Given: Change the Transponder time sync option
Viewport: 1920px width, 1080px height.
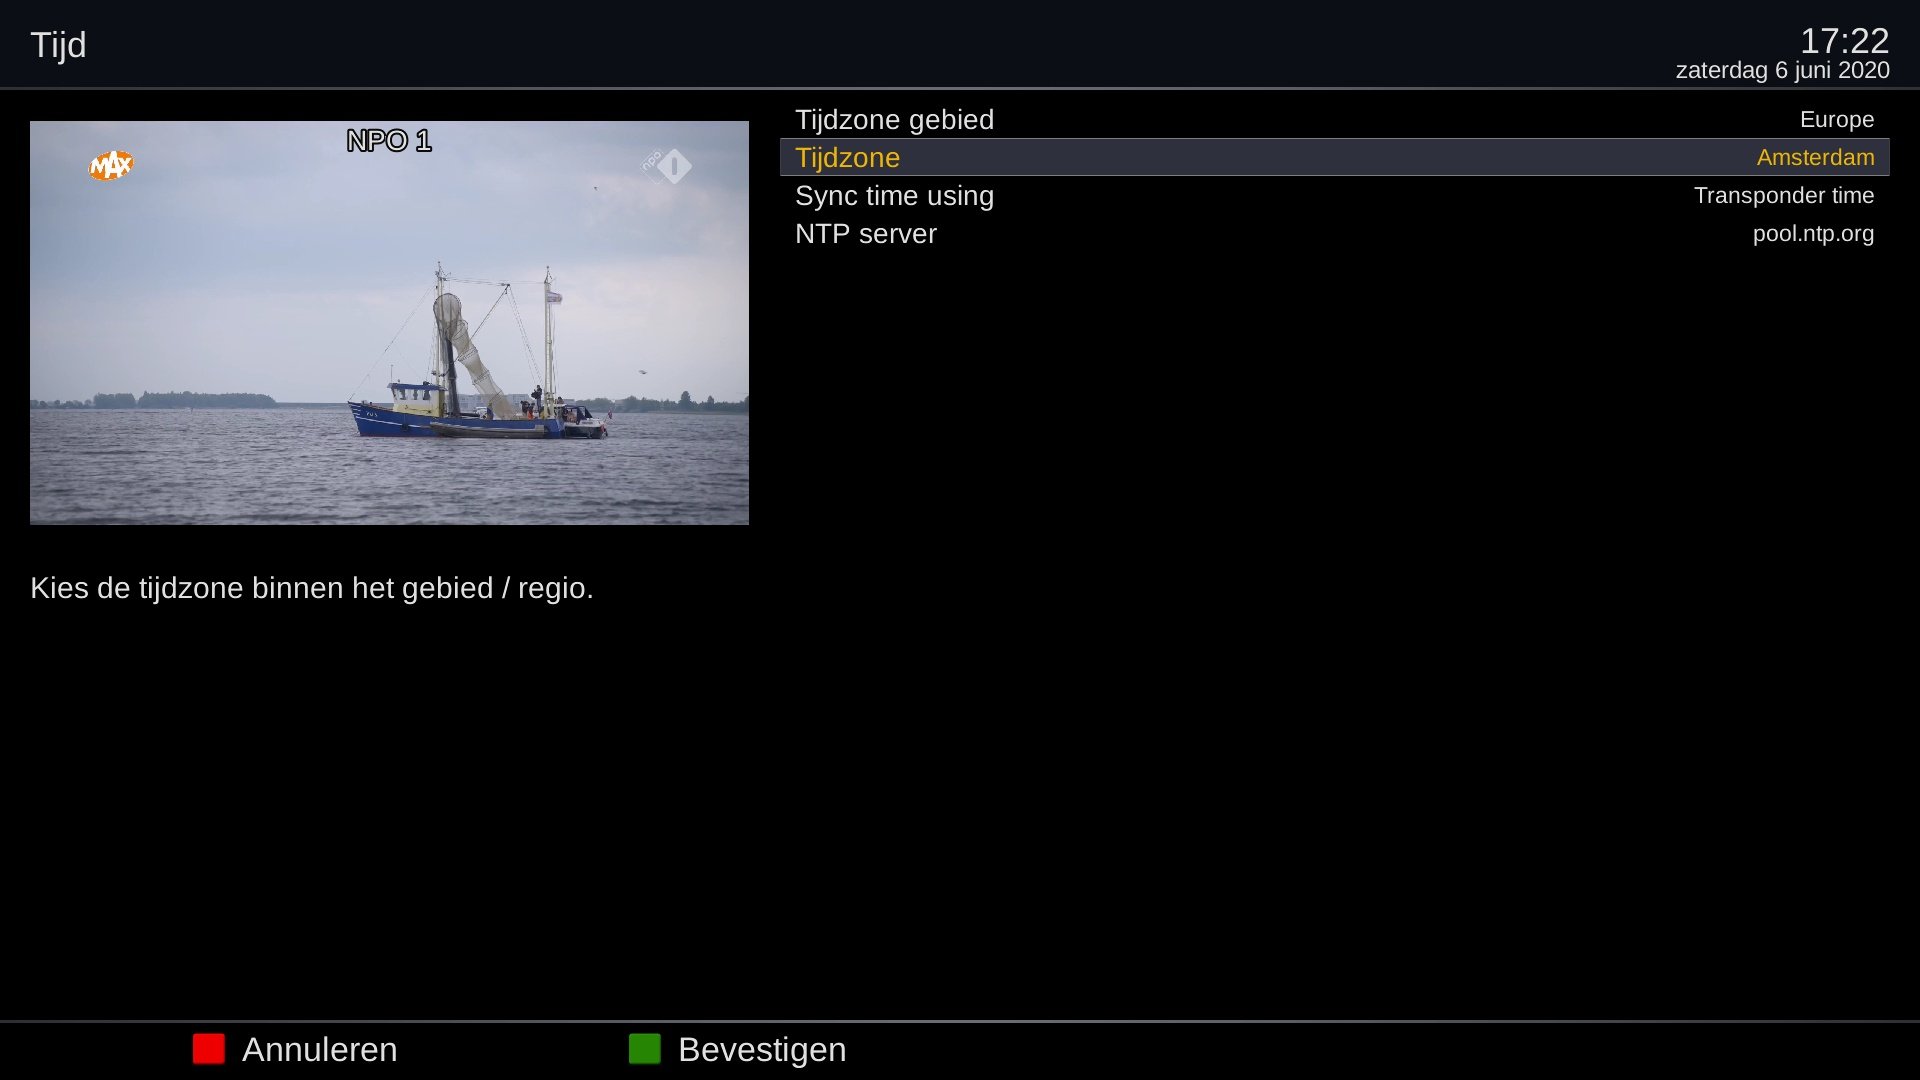Looking at the screenshot, I should [1783, 196].
